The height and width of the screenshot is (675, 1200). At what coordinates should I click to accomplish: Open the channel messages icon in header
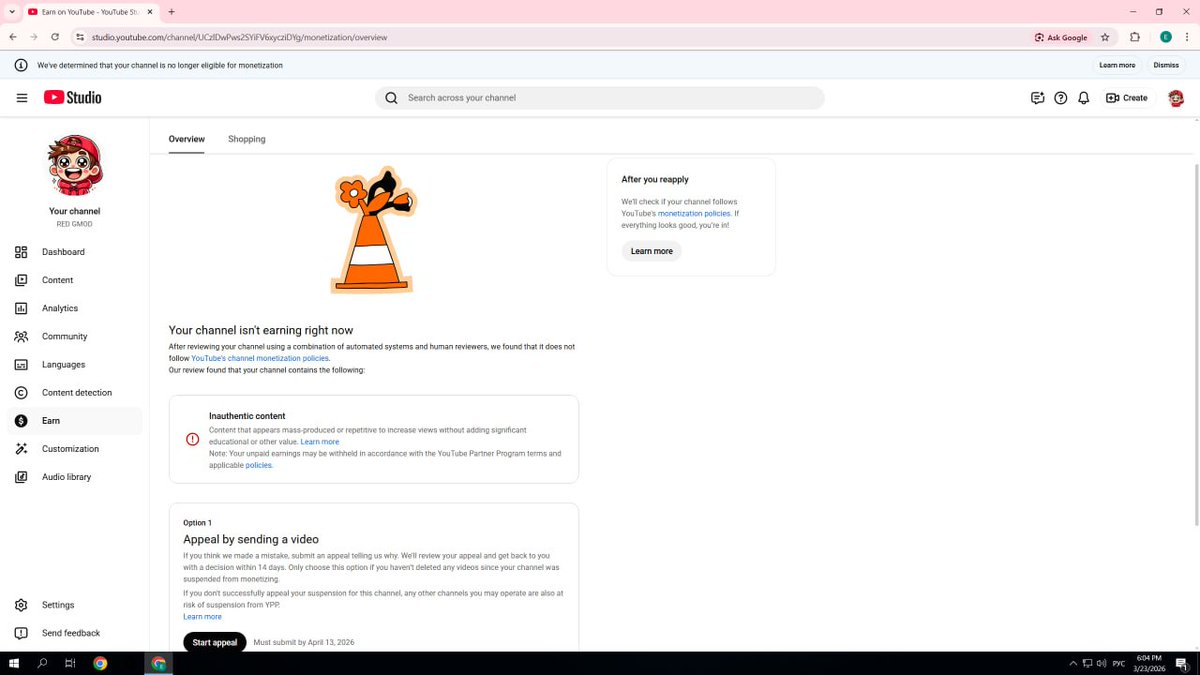pyautogui.click(x=1038, y=98)
